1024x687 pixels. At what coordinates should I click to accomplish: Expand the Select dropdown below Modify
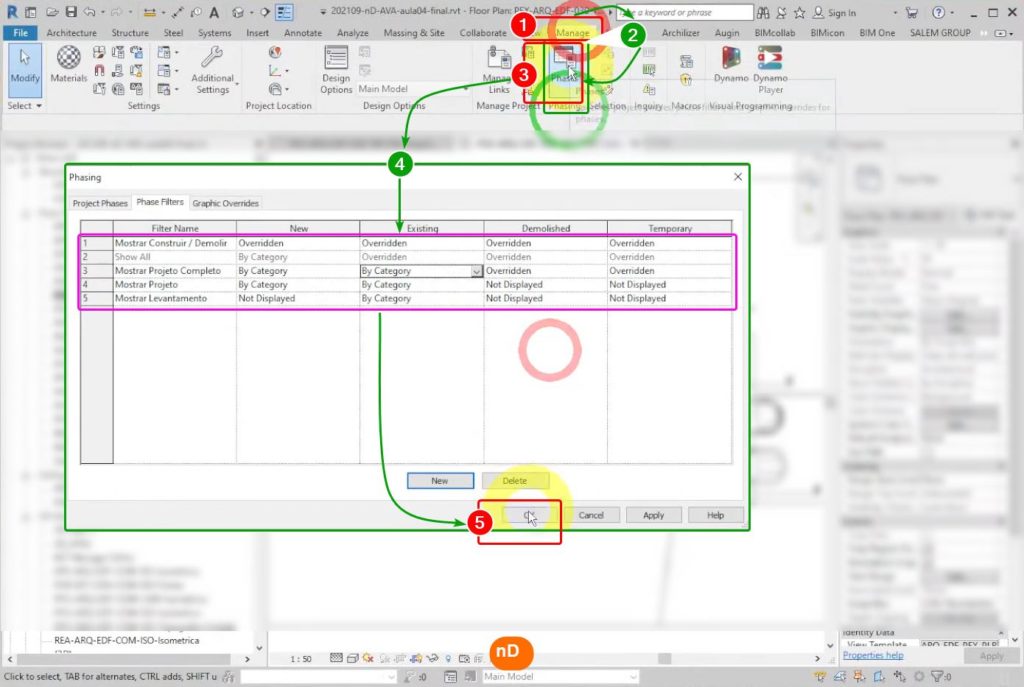click(x=25, y=106)
